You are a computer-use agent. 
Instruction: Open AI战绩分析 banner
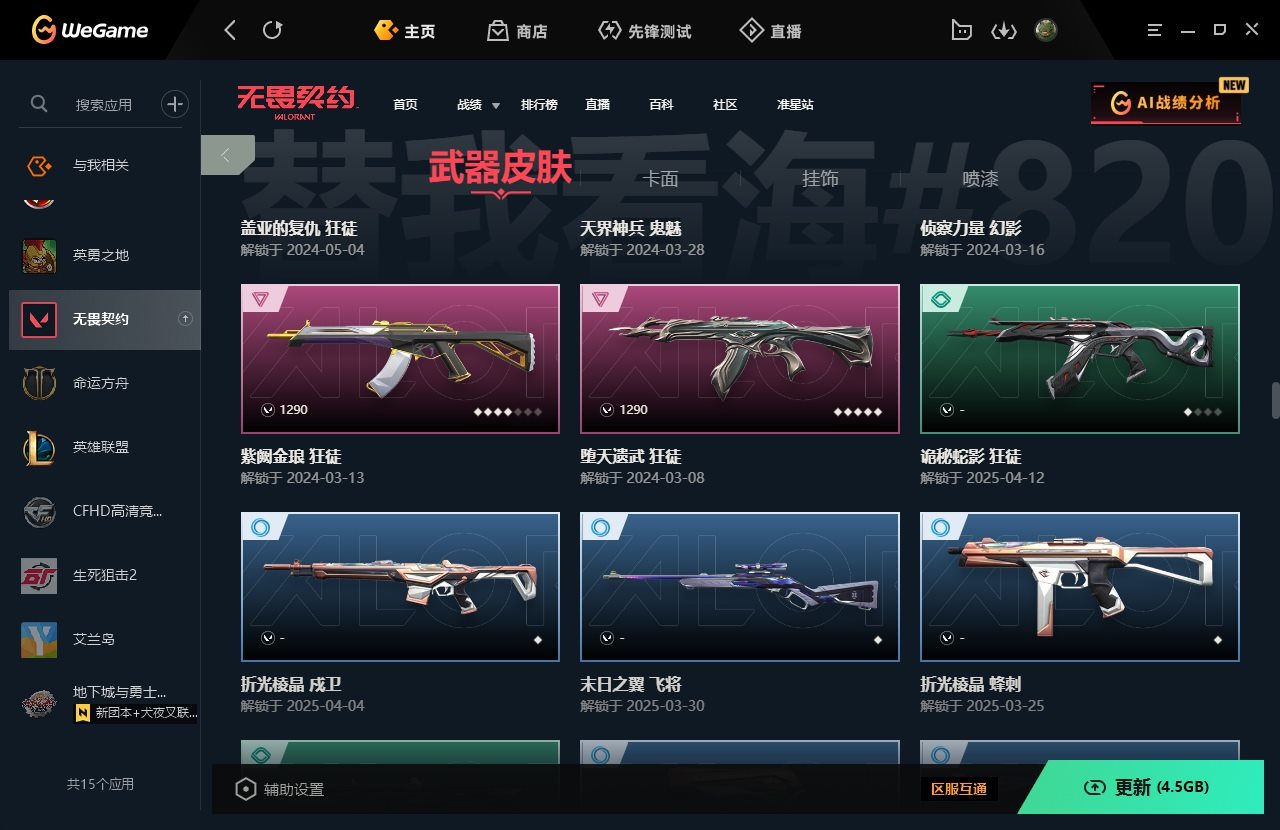coord(1166,103)
